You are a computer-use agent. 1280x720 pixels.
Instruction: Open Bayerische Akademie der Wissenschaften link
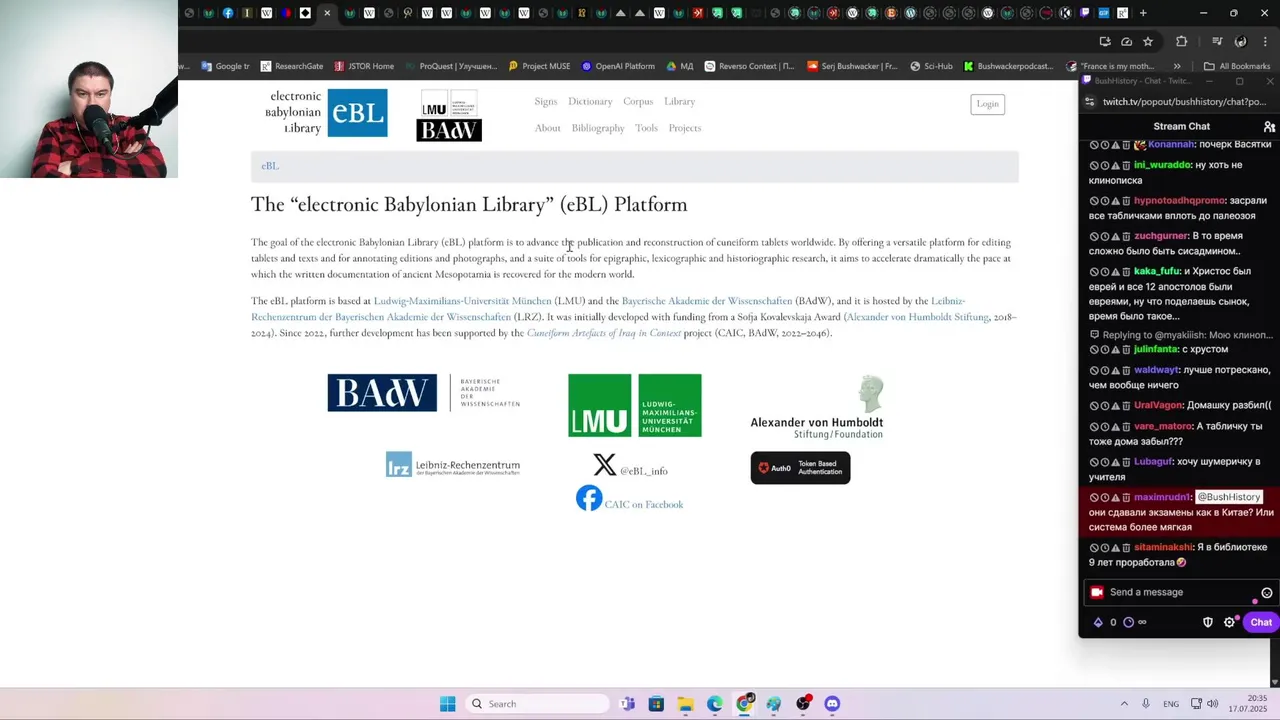pyautogui.click(x=707, y=301)
